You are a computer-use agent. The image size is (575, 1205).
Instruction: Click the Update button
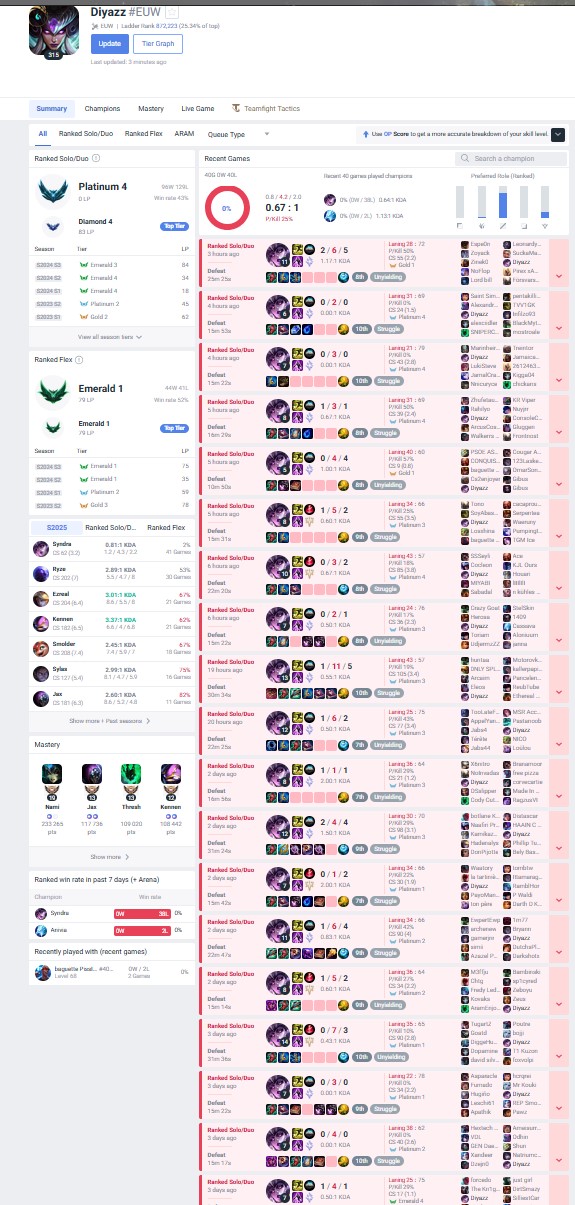click(x=109, y=43)
